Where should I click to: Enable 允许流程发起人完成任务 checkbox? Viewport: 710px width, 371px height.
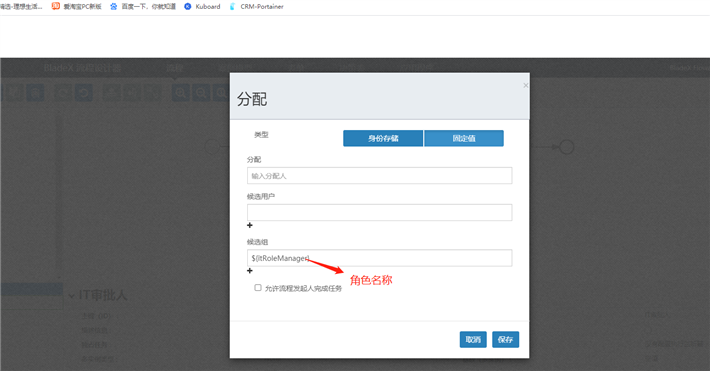258,288
